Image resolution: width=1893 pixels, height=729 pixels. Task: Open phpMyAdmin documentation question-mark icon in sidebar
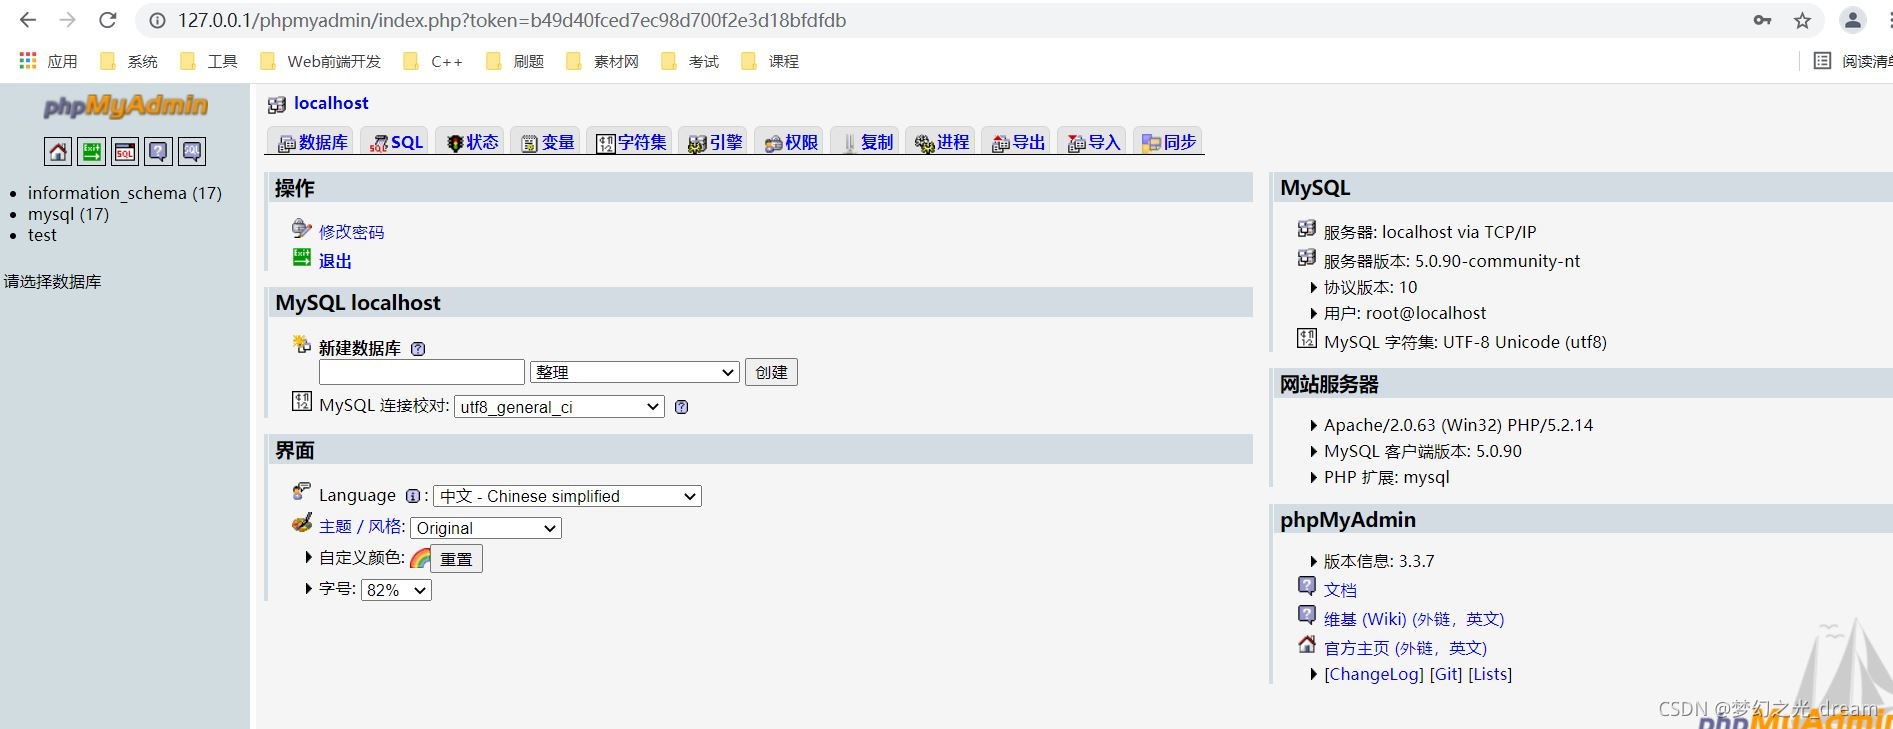pyautogui.click(x=158, y=152)
